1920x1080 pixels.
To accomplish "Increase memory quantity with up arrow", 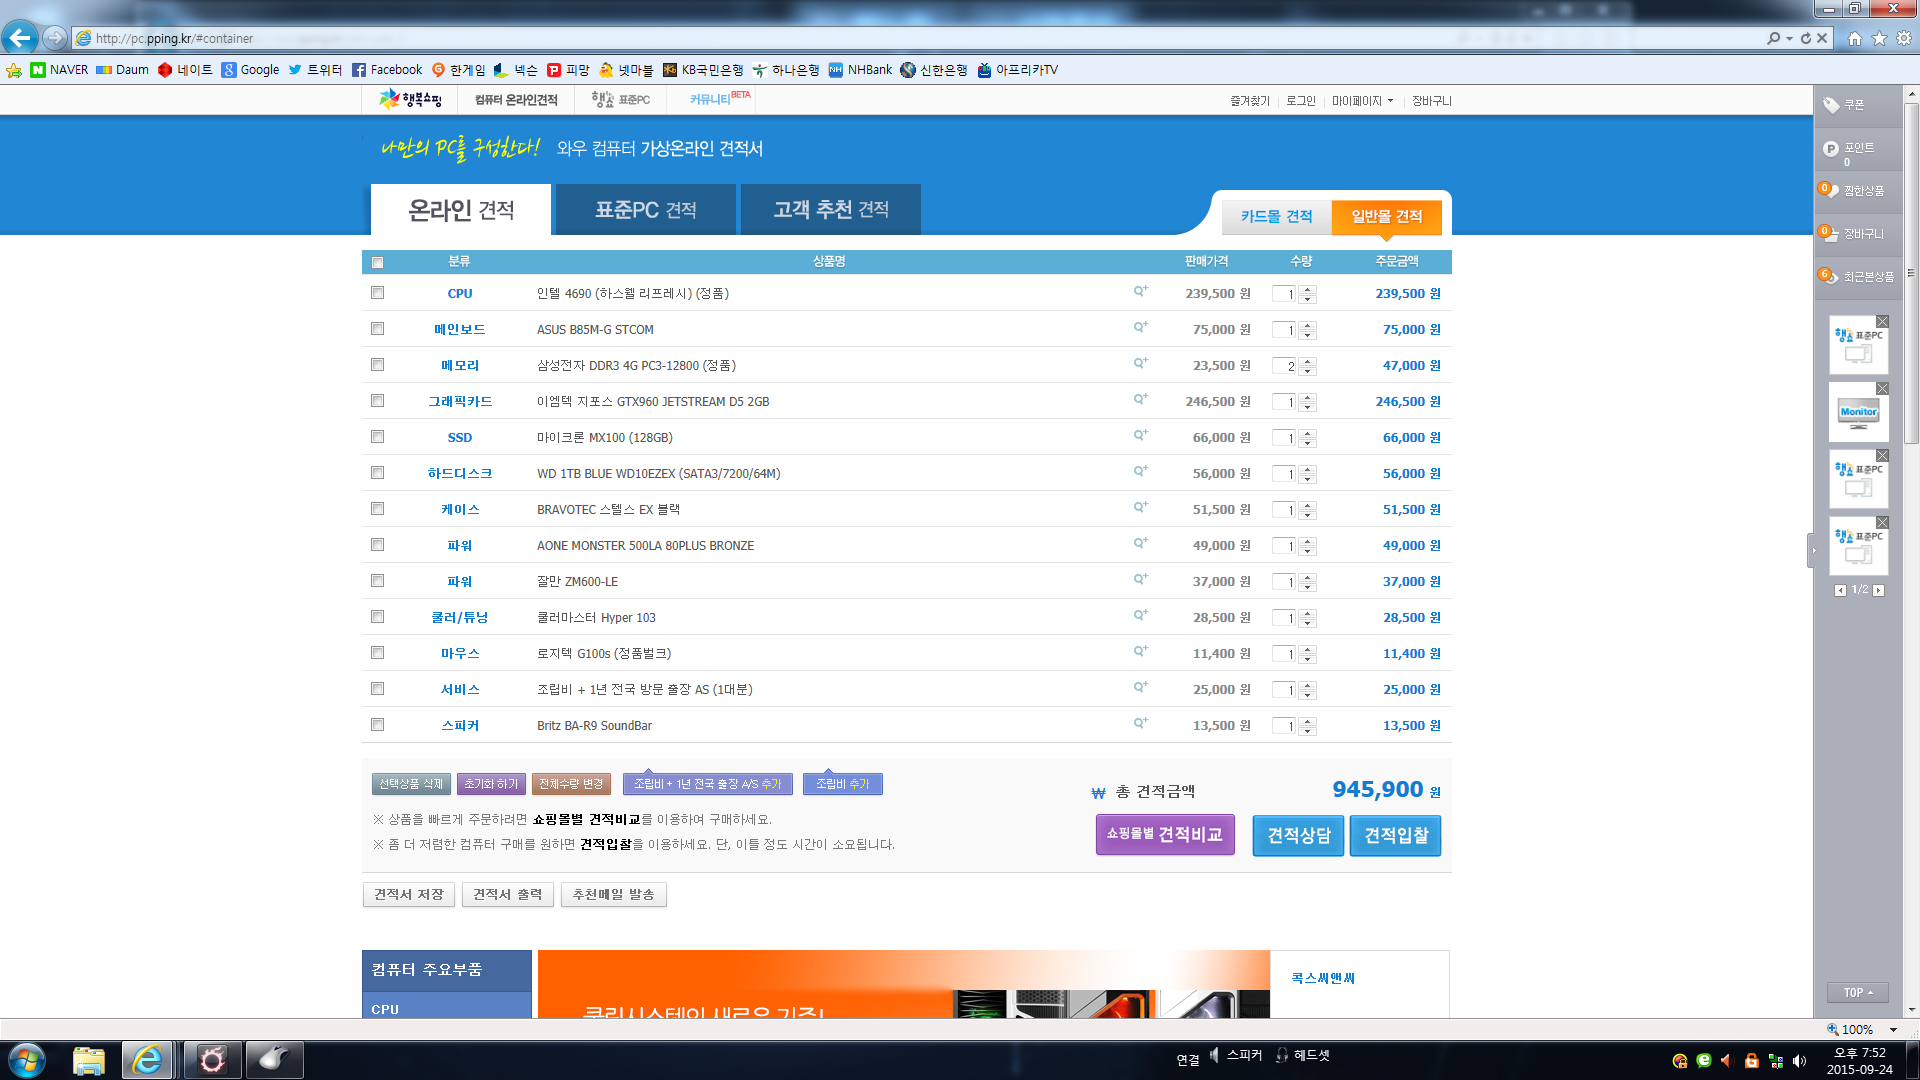I will pos(1308,361).
